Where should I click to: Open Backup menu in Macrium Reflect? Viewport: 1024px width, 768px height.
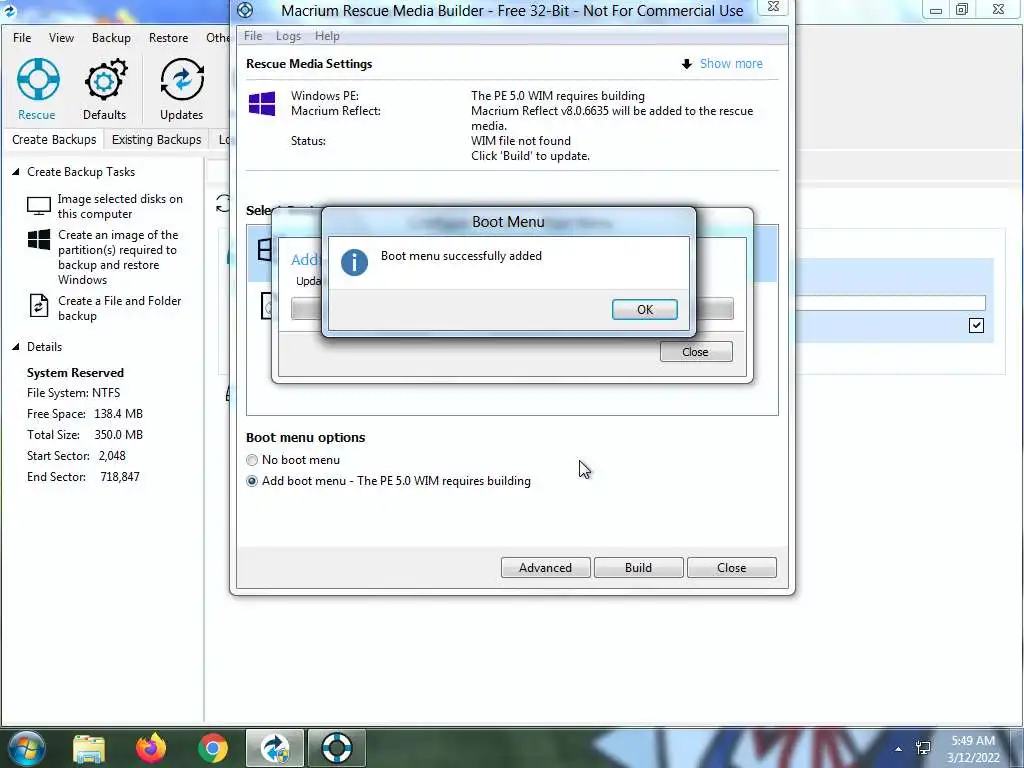pyautogui.click(x=111, y=38)
